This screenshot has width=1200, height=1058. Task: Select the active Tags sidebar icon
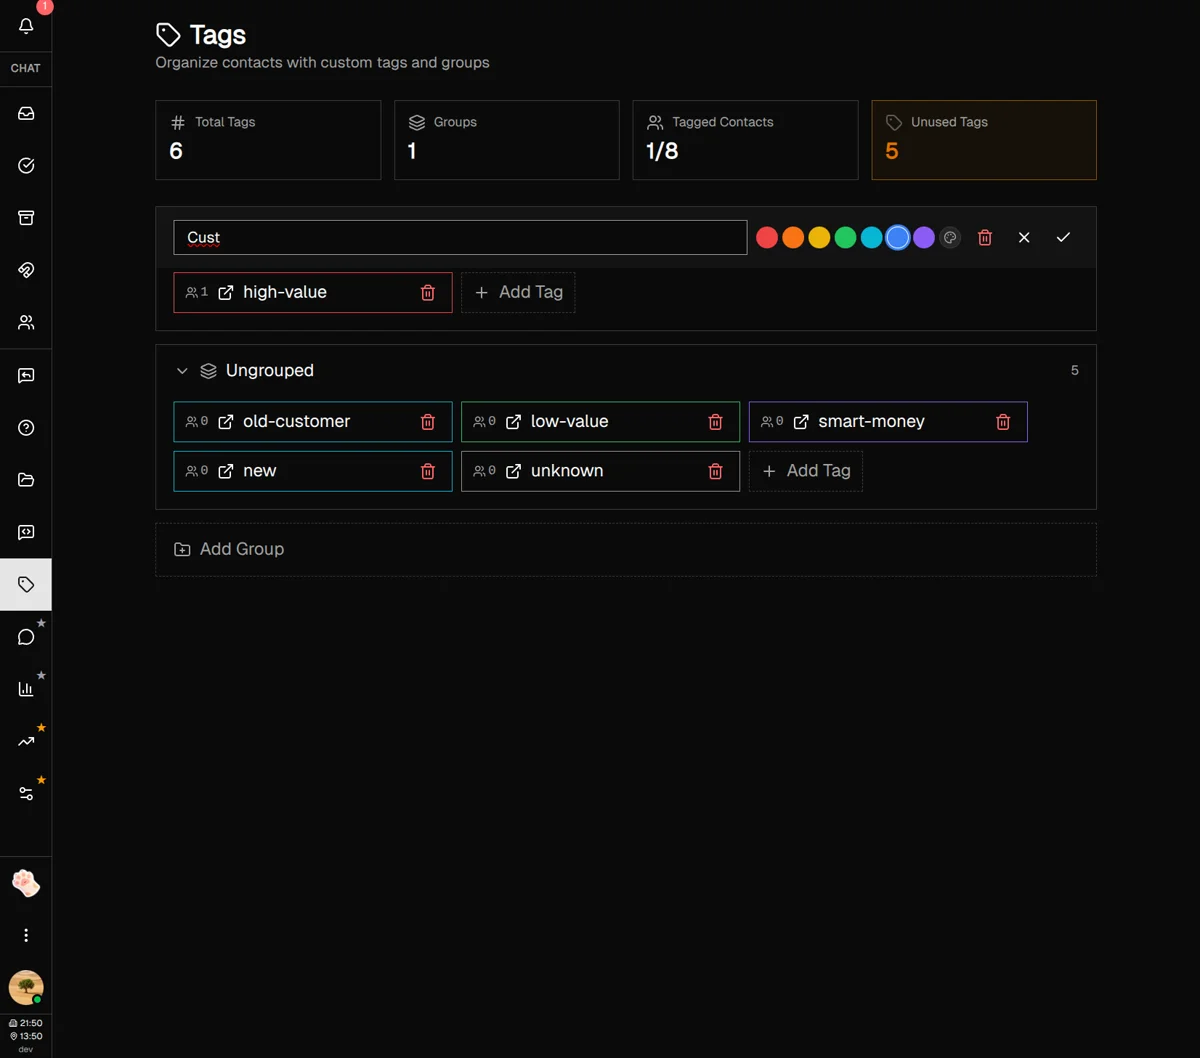click(x=25, y=584)
